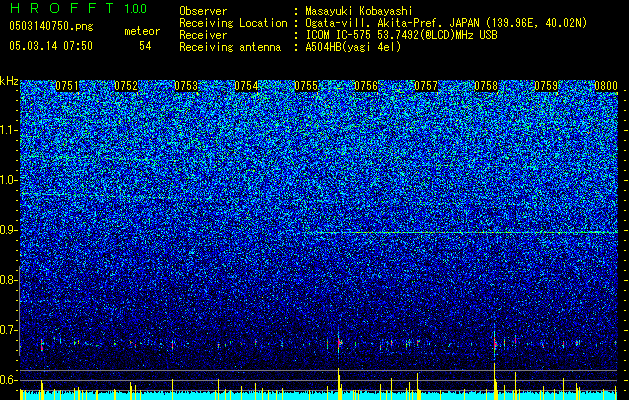Click the meteor count 54

145,46
